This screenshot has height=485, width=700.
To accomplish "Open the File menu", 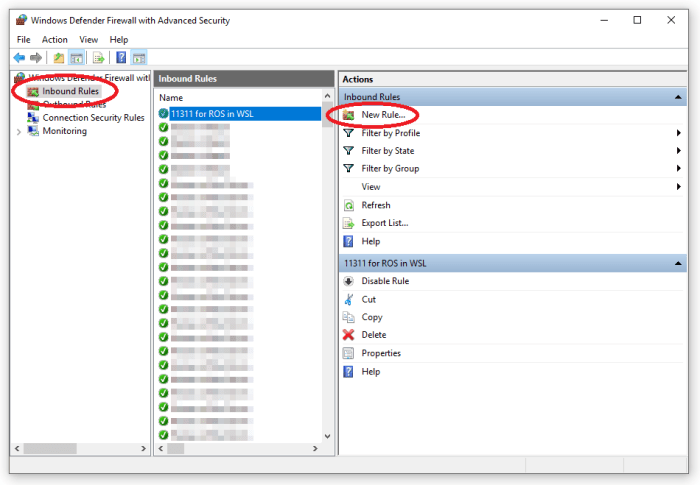I will 23,39.
